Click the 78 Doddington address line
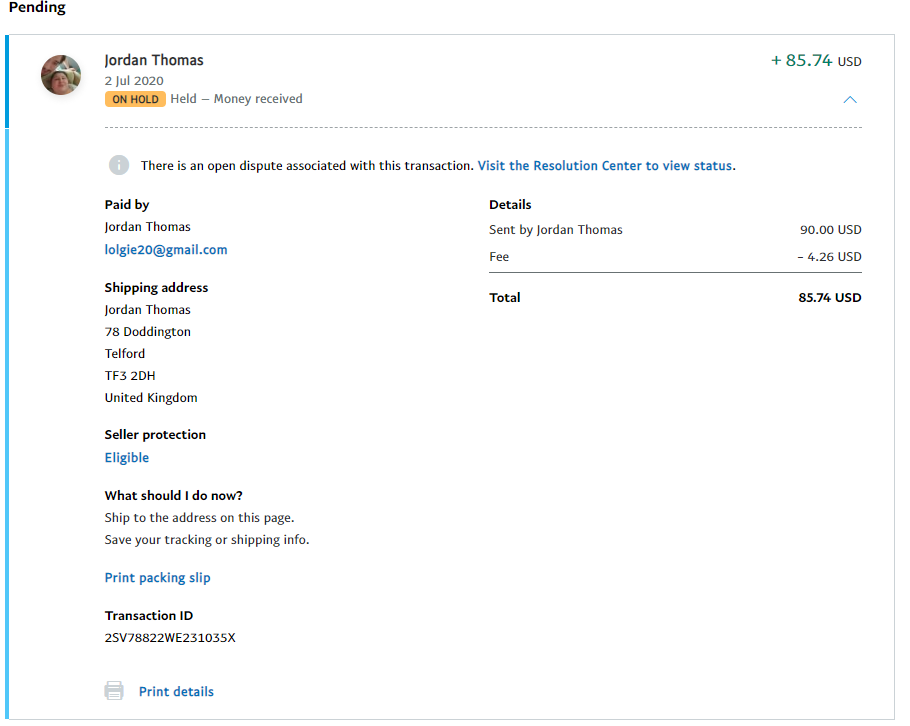Viewport: 910px width, 726px height. pyautogui.click(x=148, y=332)
